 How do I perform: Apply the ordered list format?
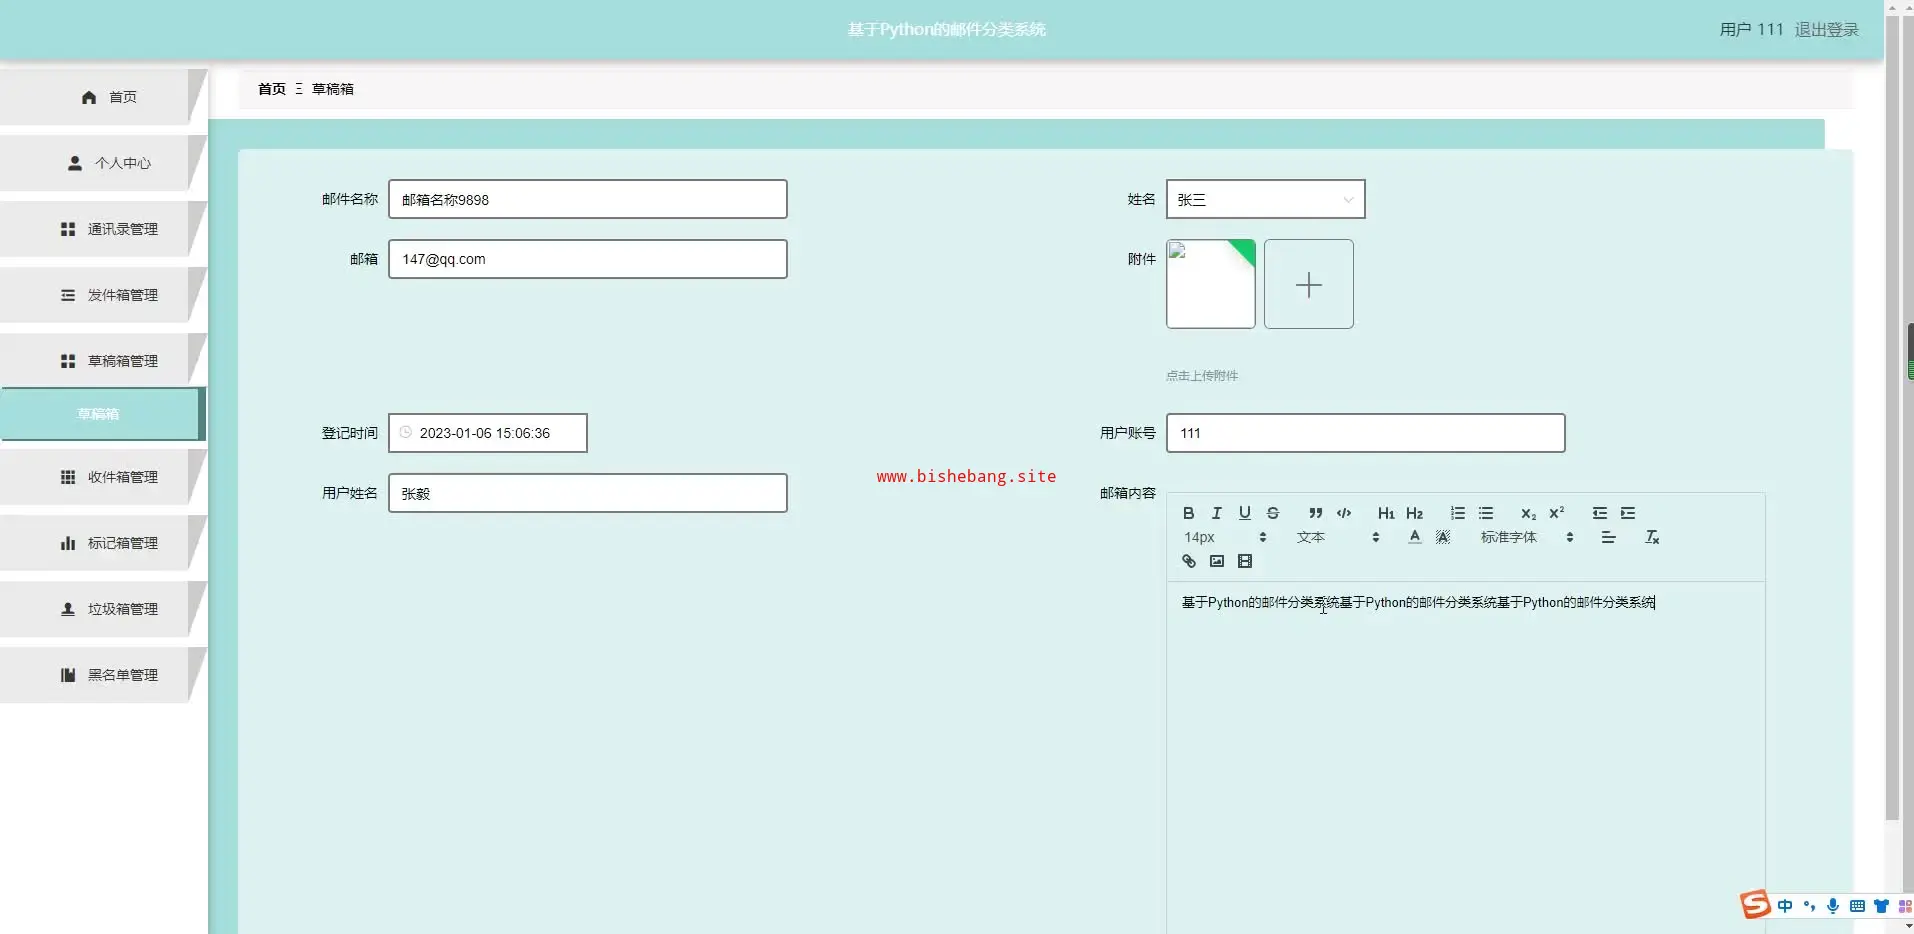1458,513
